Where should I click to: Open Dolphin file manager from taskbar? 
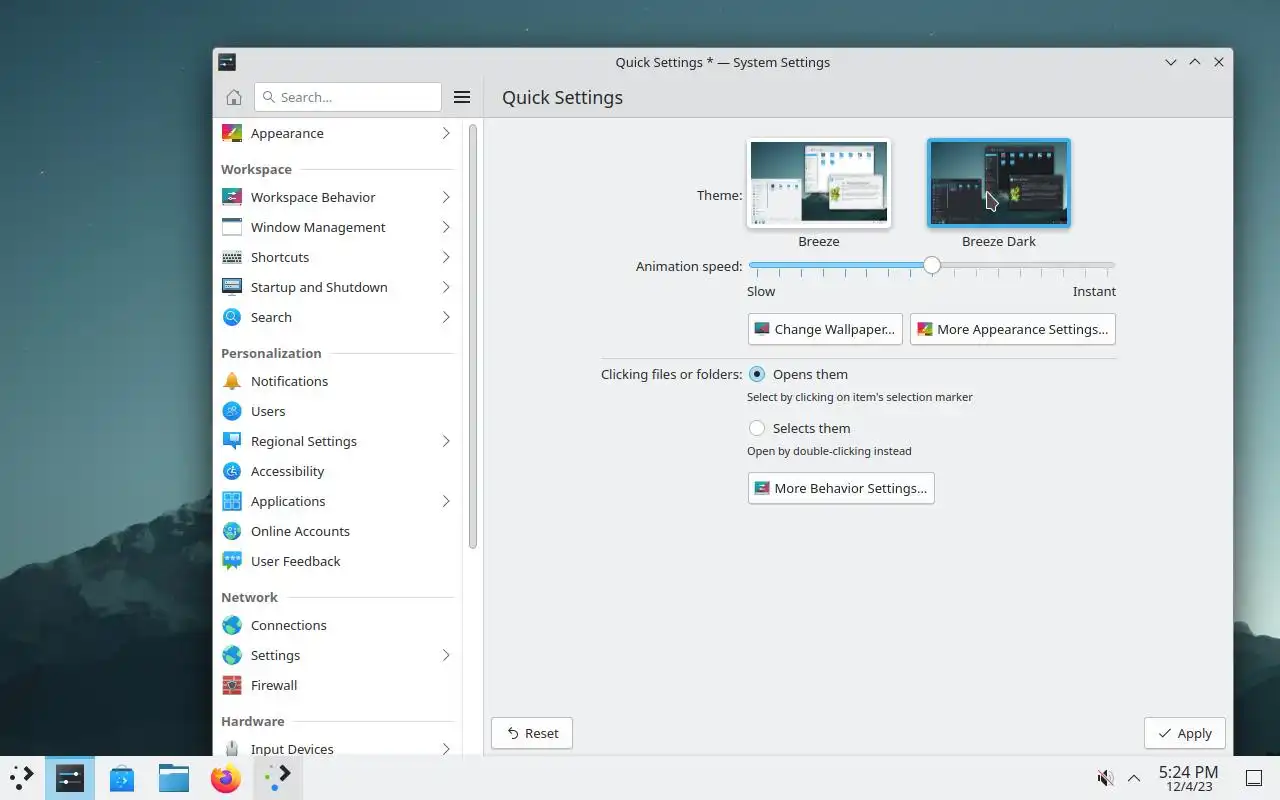pos(174,778)
